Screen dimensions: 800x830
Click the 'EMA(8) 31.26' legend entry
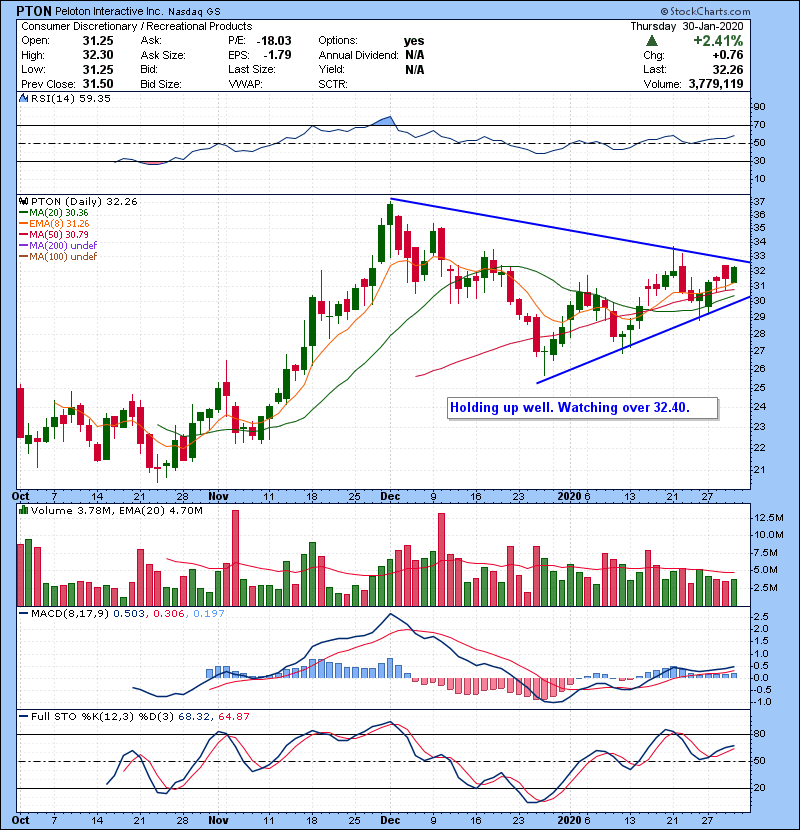pos(59,224)
